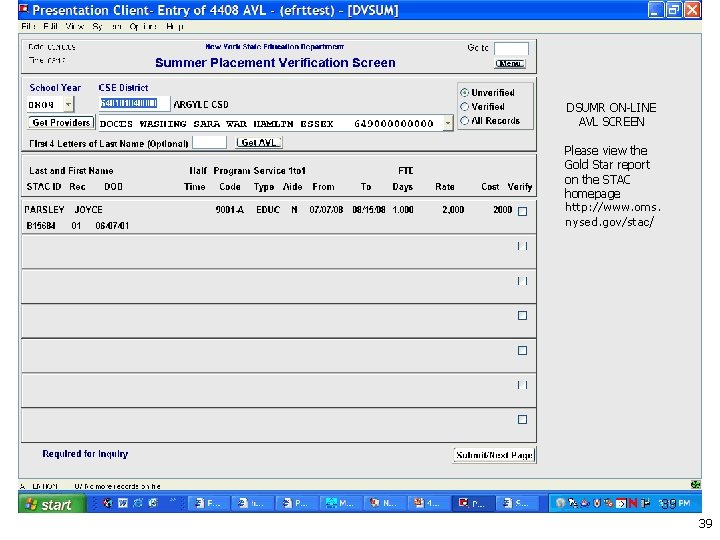Select the All Records radio button
The height and width of the screenshot is (540, 720).
coord(464,121)
